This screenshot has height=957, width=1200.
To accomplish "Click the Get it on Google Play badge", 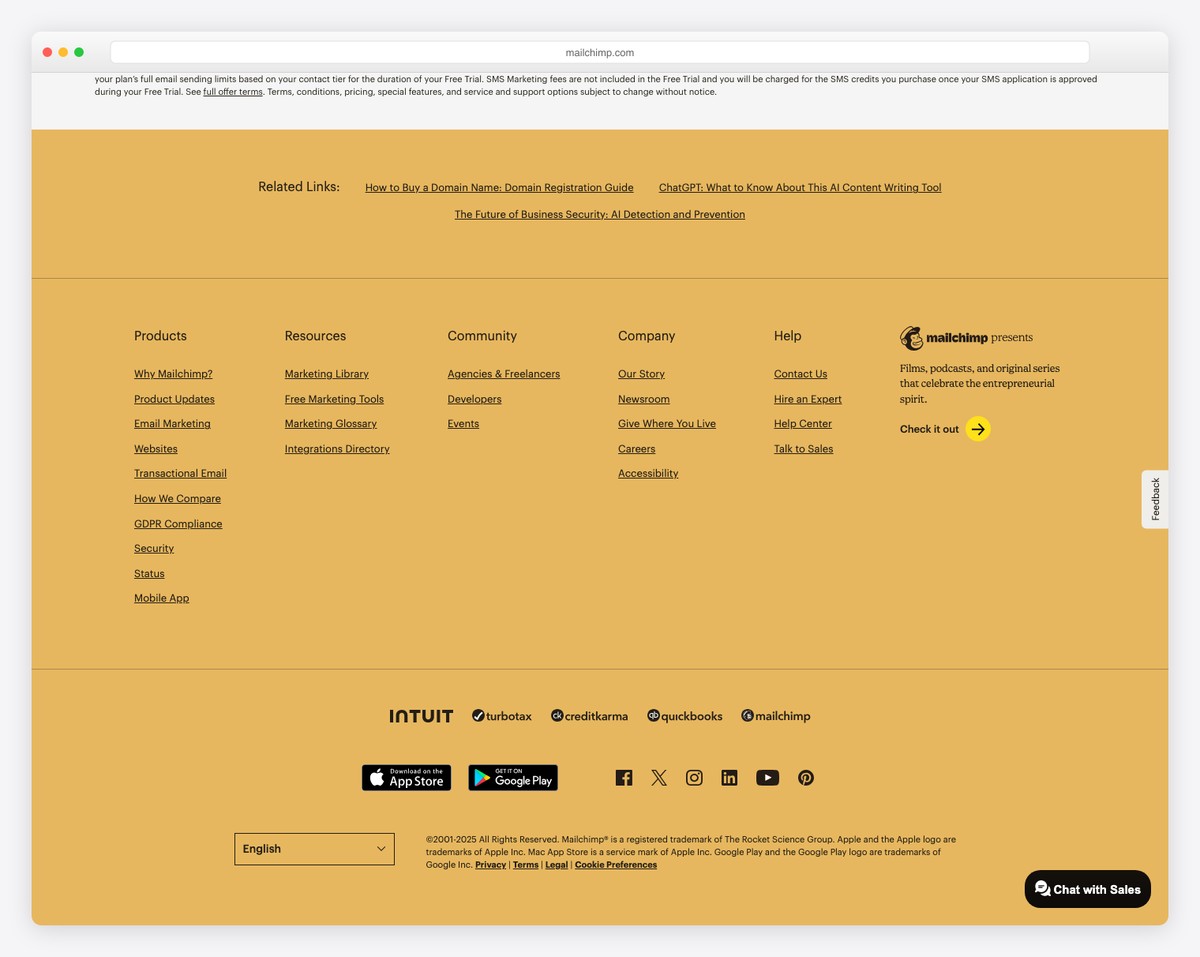I will pyautogui.click(x=512, y=777).
